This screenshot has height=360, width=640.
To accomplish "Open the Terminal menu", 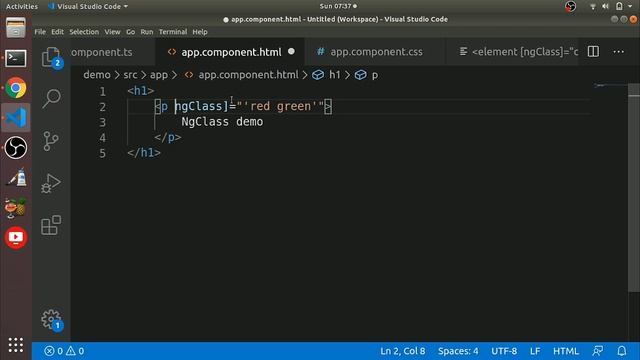I will pos(173,32).
